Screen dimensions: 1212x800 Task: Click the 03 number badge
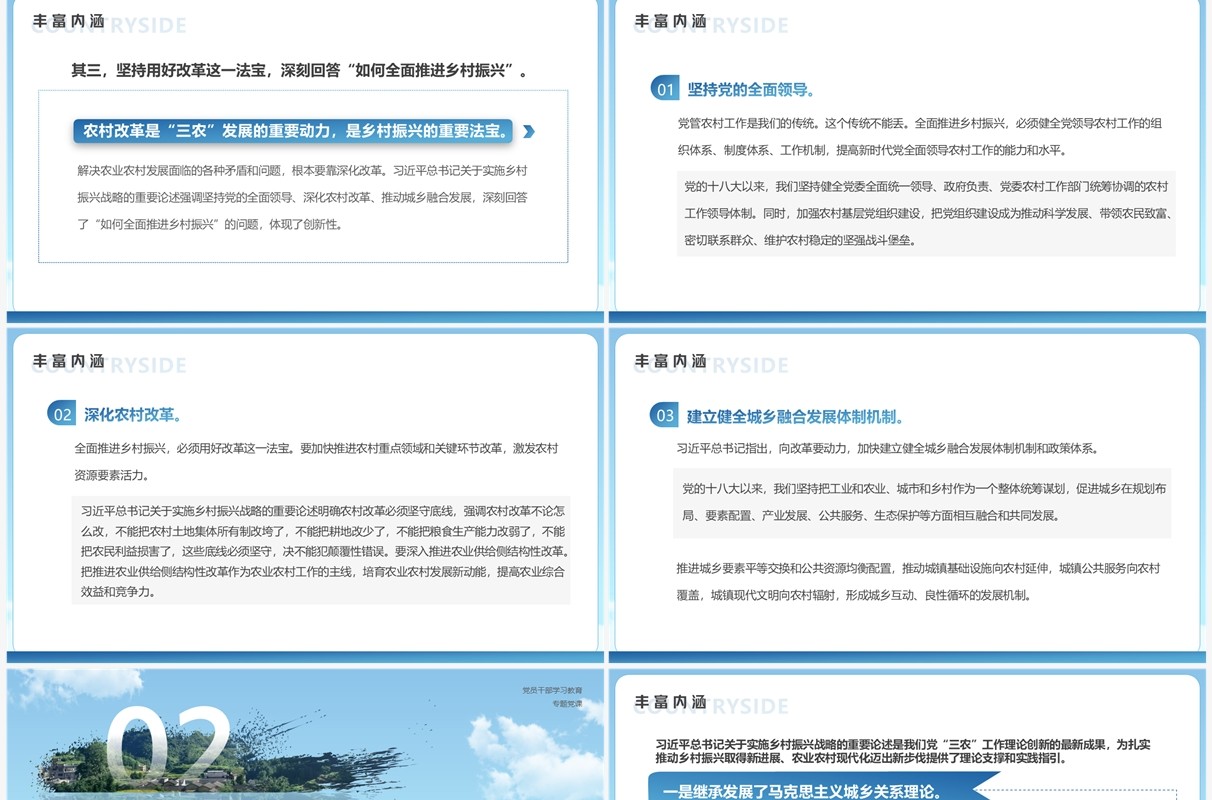(x=664, y=415)
